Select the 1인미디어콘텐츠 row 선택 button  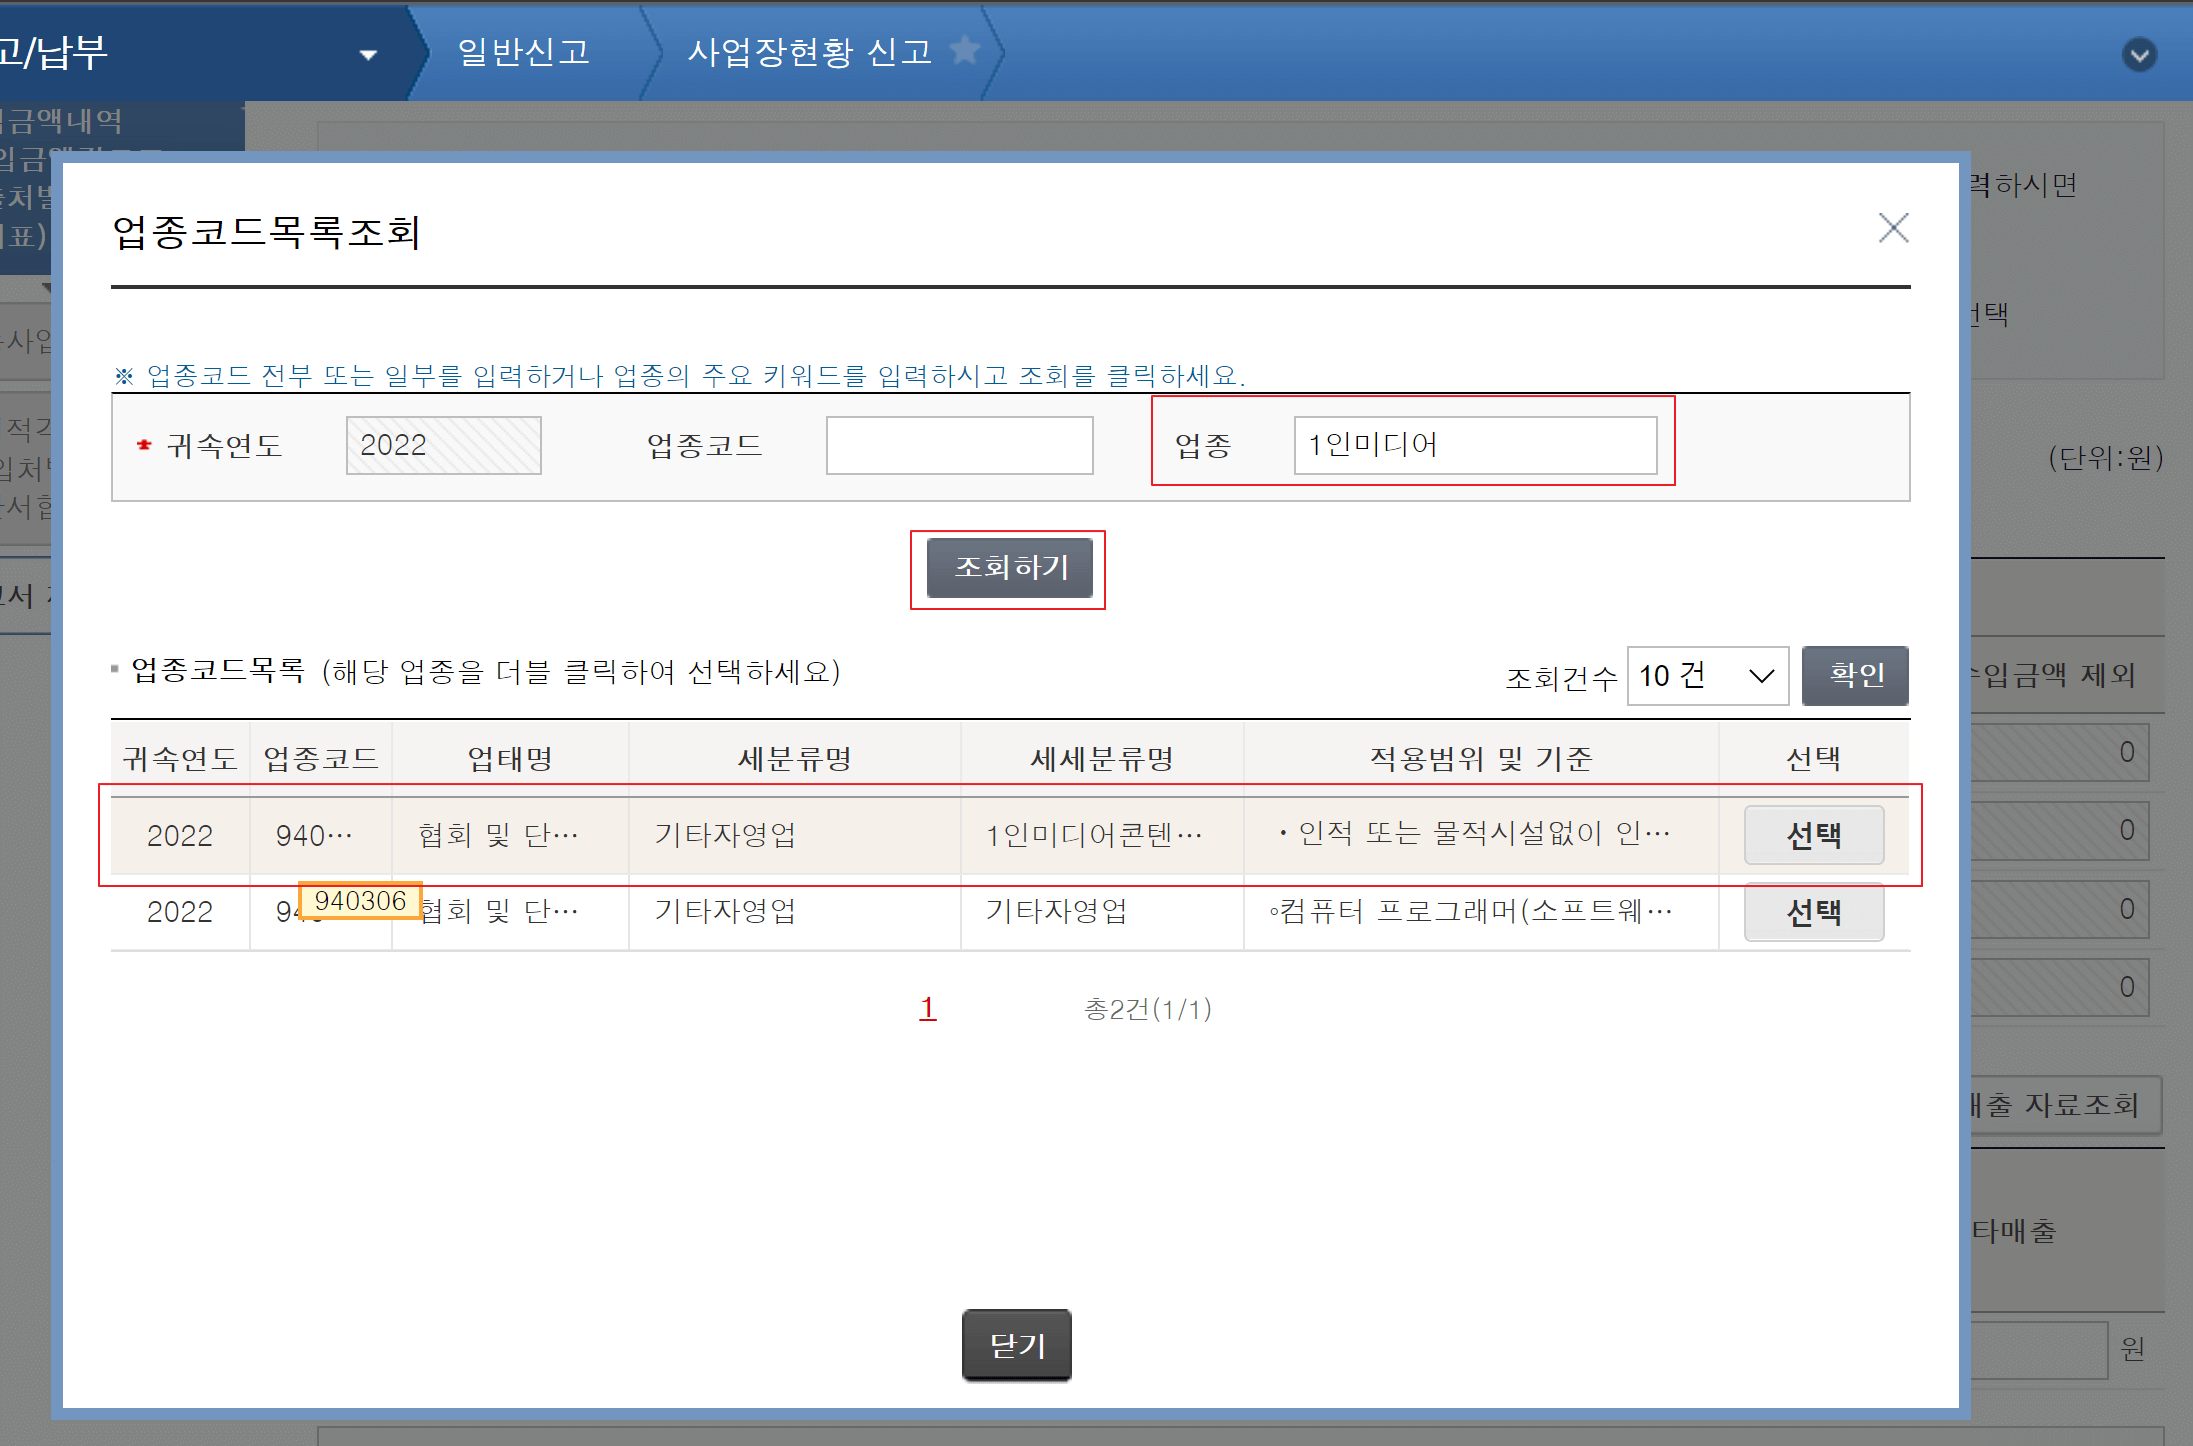pyautogui.click(x=1813, y=835)
